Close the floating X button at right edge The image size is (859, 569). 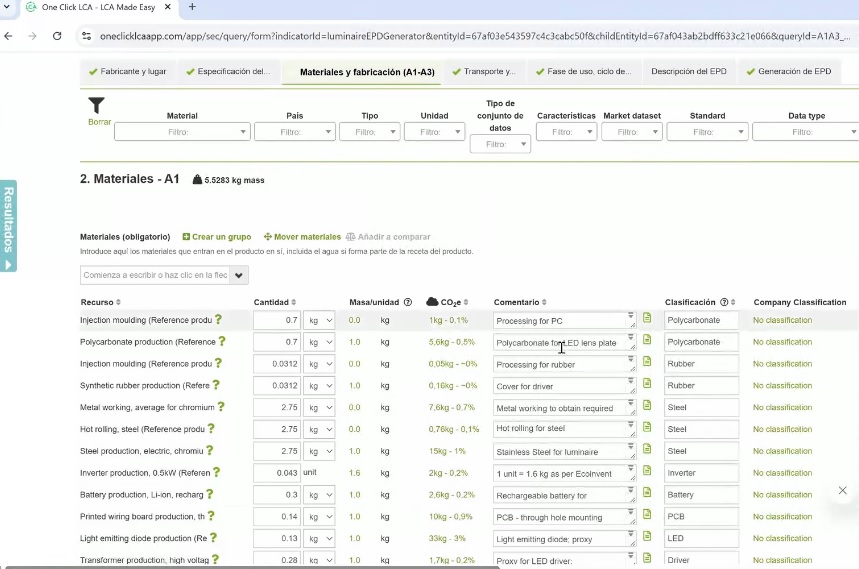click(x=842, y=490)
